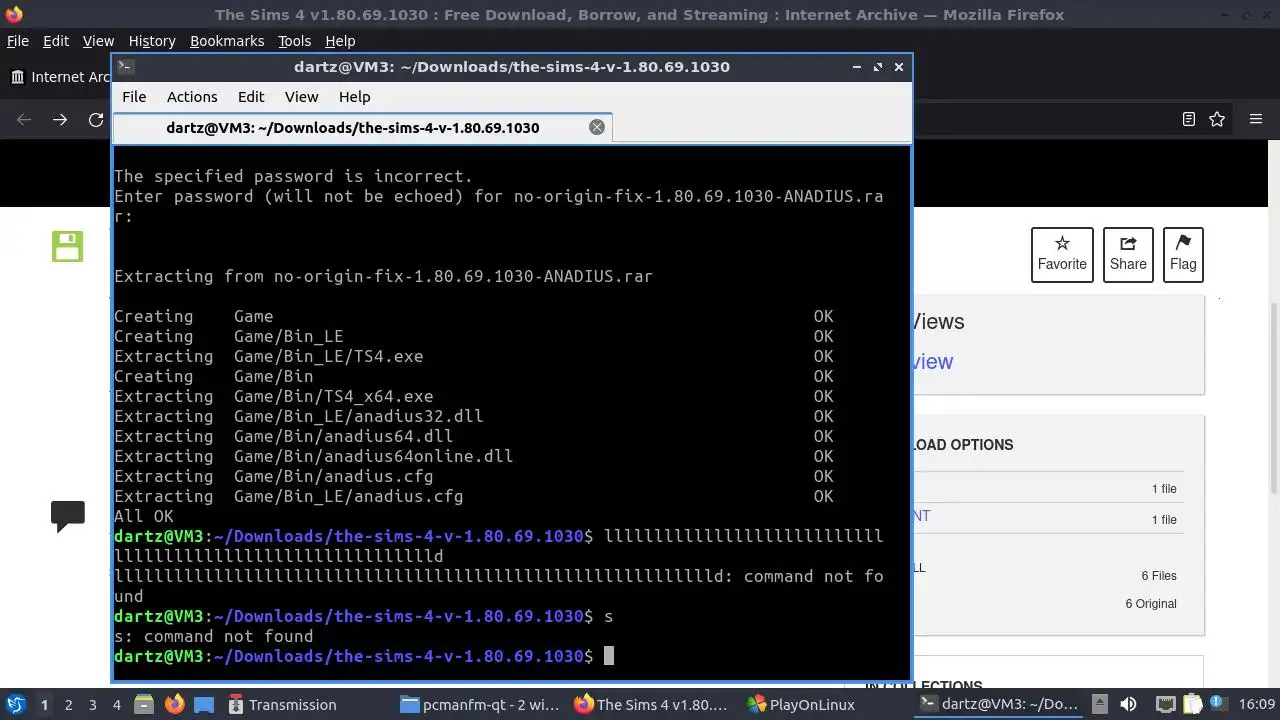The height and width of the screenshot is (720, 1280).
Task: Switch to workspace 1
Action: (44, 705)
